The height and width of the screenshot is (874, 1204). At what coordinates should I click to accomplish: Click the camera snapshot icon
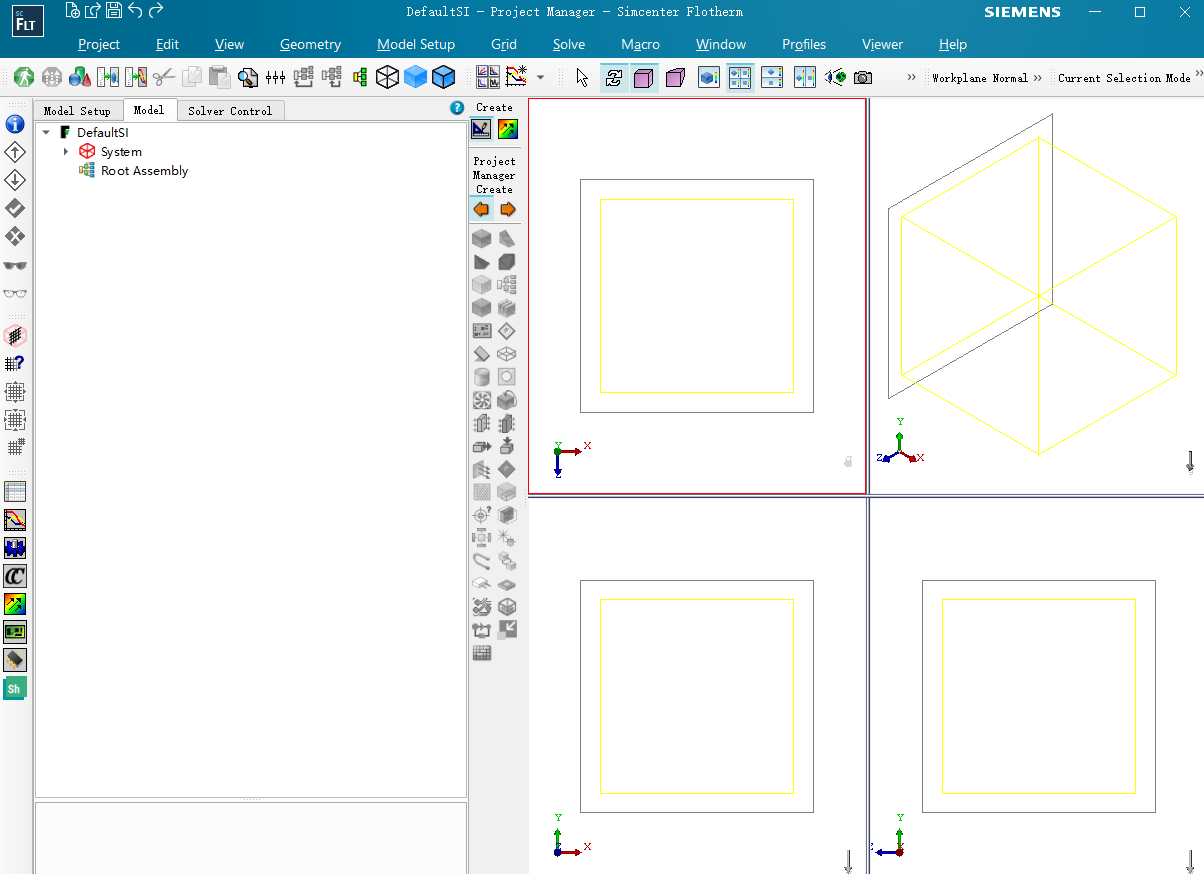pos(863,77)
